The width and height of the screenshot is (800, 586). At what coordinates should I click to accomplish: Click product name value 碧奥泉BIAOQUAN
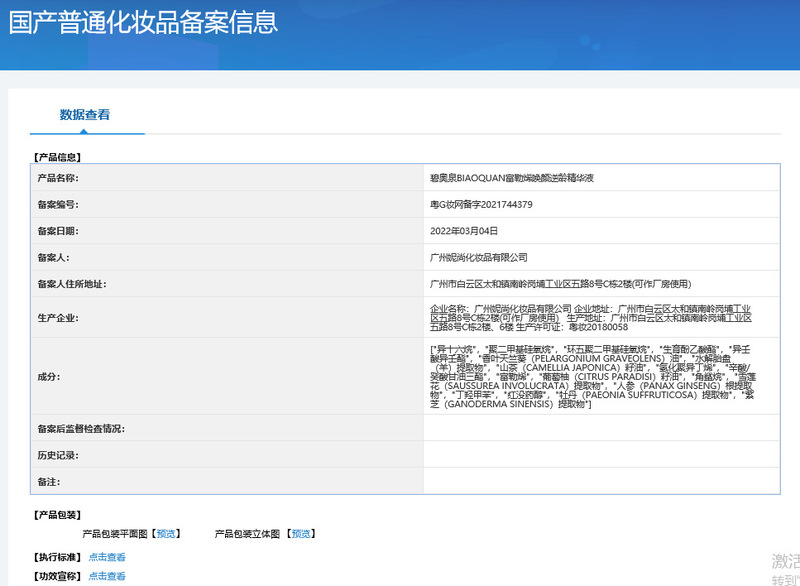[512, 178]
